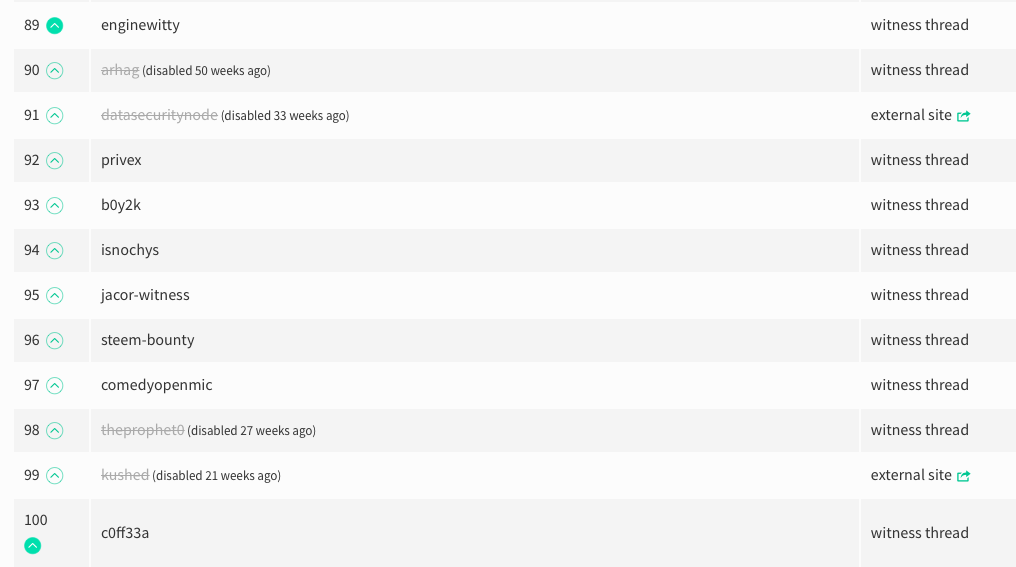Upvote jacor-witness

pos(54,295)
